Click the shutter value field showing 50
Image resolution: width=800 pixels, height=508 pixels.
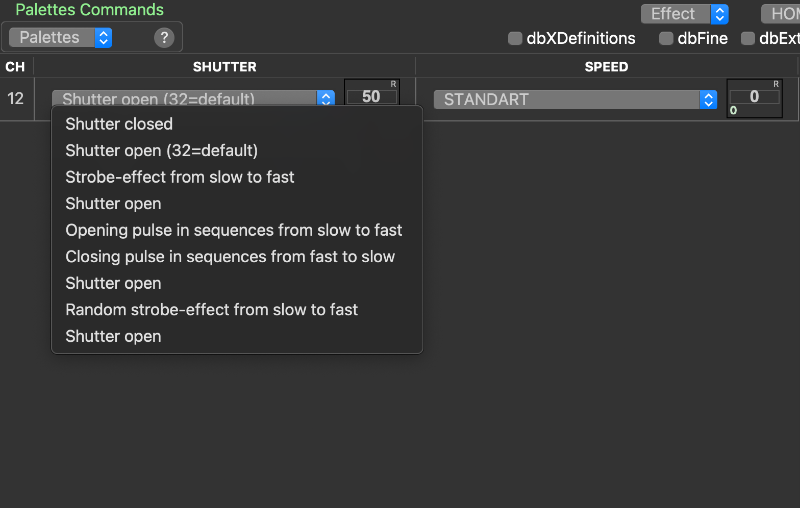371,97
